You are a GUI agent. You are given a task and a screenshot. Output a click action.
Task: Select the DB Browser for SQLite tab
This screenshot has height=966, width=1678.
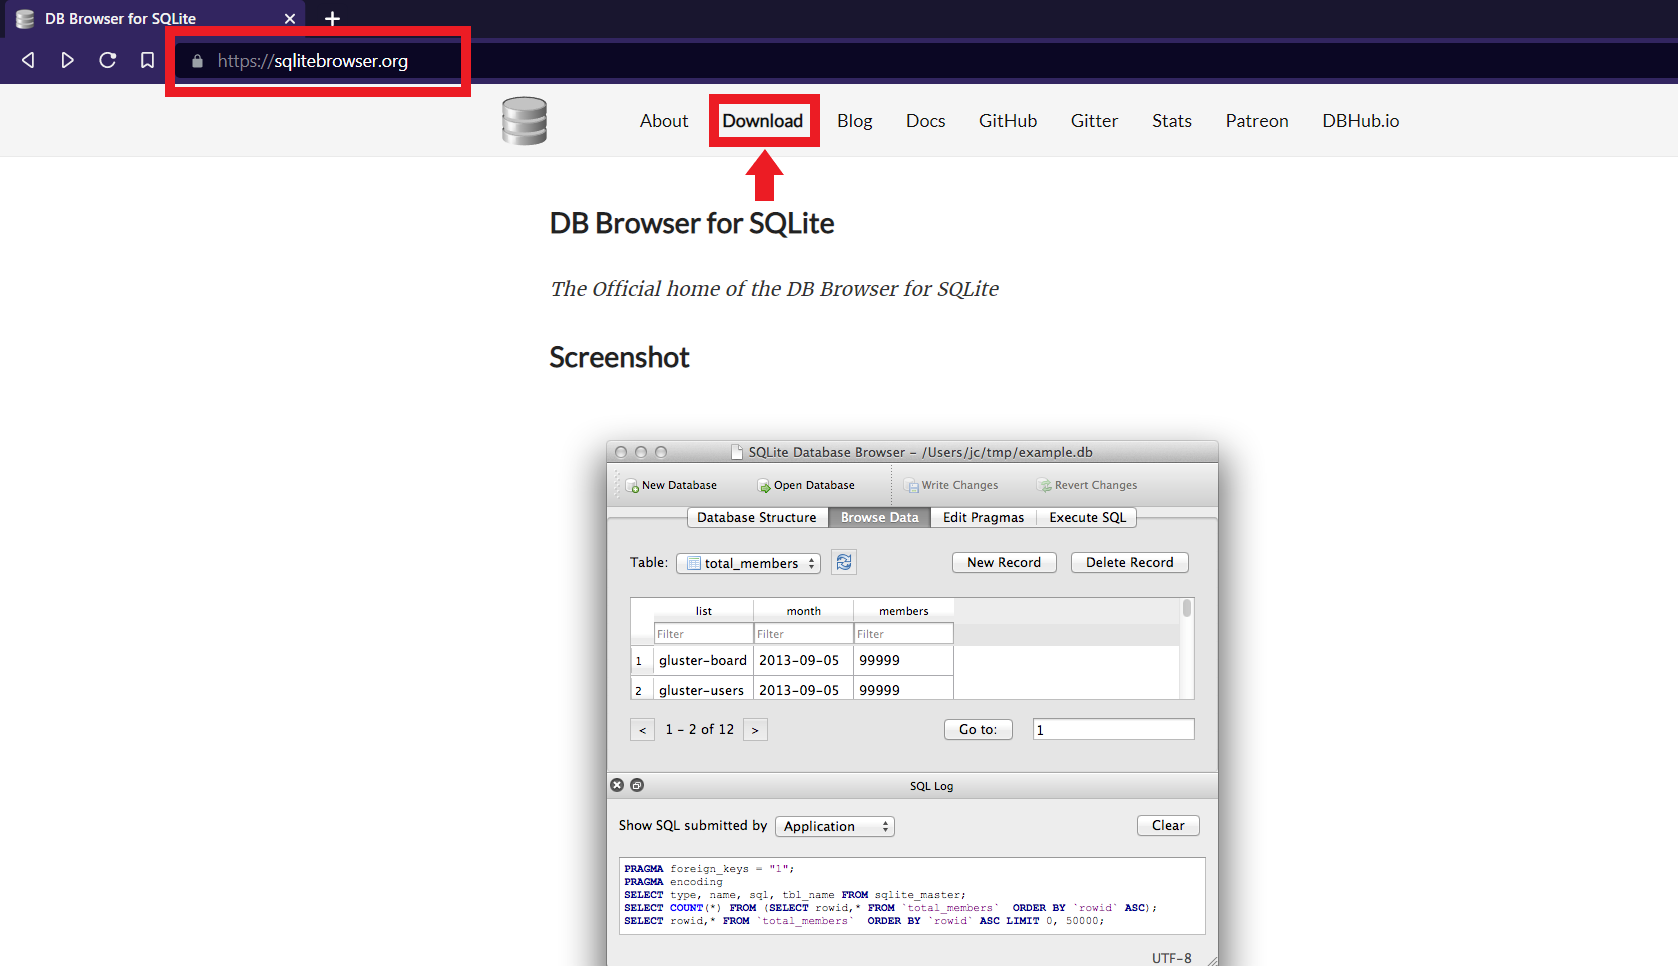(x=120, y=18)
